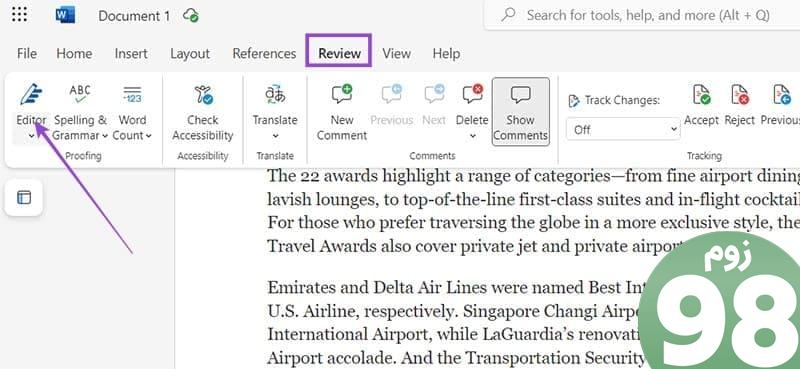
Task: Expand the Translate dropdown arrow
Action: click(275, 136)
